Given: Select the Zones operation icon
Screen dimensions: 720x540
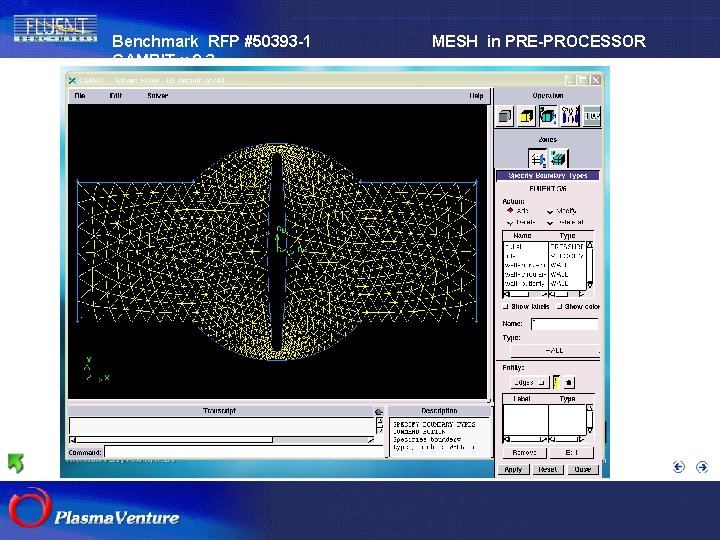Looking at the screenshot, I should click(x=549, y=116).
